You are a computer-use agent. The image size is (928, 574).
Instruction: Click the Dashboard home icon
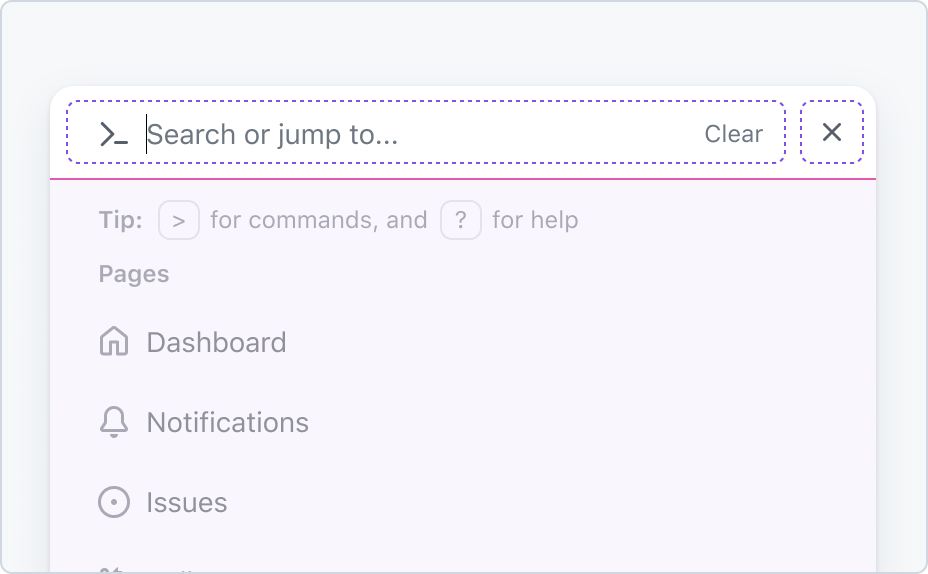coord(114,341)
